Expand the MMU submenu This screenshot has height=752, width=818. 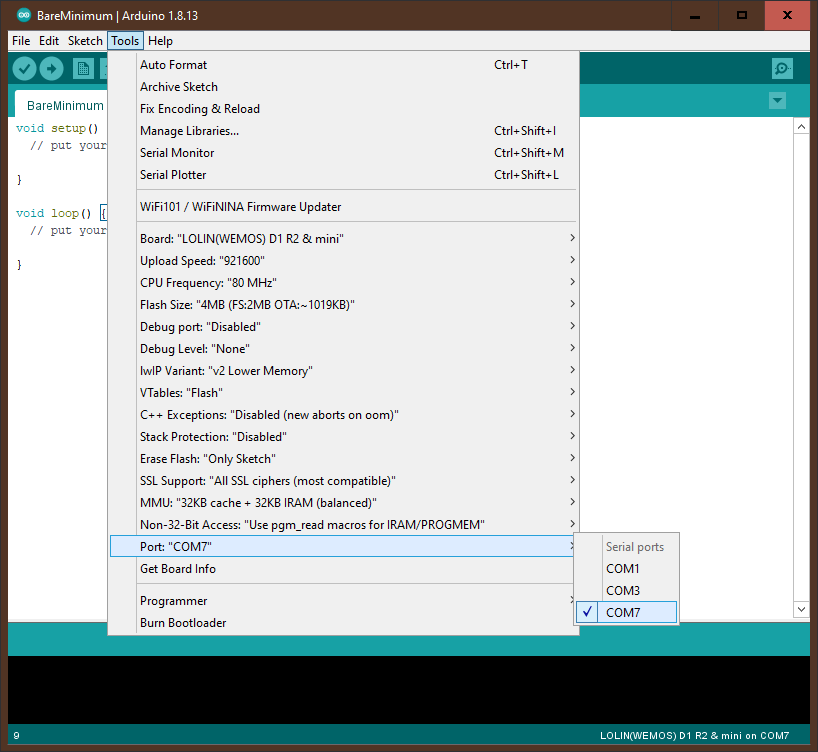tap(343, 503)
